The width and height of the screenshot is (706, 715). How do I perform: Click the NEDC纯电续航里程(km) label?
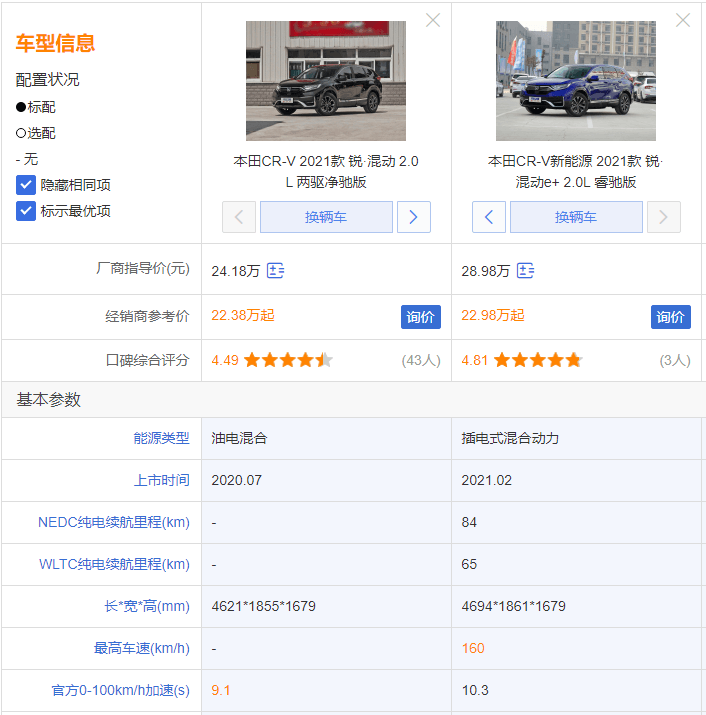pos(114,522)
